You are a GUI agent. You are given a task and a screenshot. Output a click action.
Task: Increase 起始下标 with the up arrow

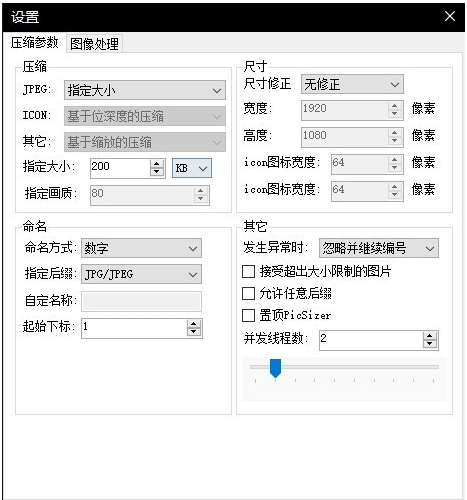pyautogui.click(x=194, y=324)
